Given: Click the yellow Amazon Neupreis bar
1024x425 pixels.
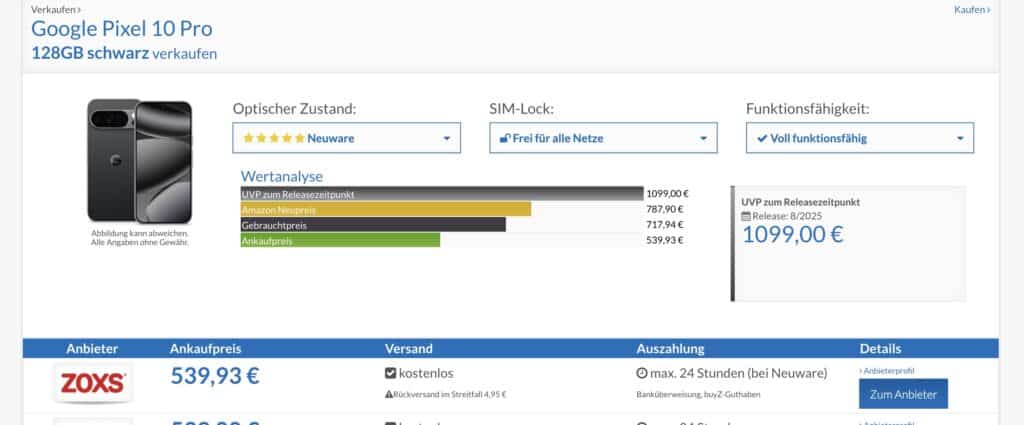Looking at the screenshot, I should tap(385, 209).
